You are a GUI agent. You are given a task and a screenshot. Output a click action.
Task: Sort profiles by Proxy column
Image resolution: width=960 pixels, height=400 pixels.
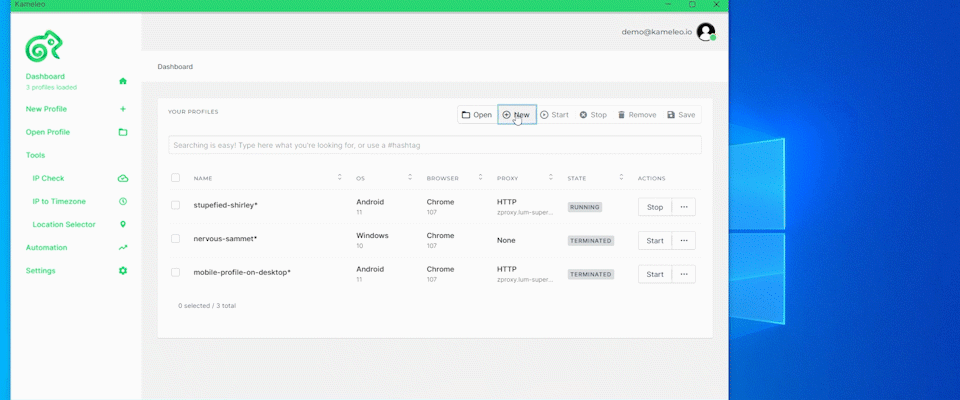(x=551, y=178)
